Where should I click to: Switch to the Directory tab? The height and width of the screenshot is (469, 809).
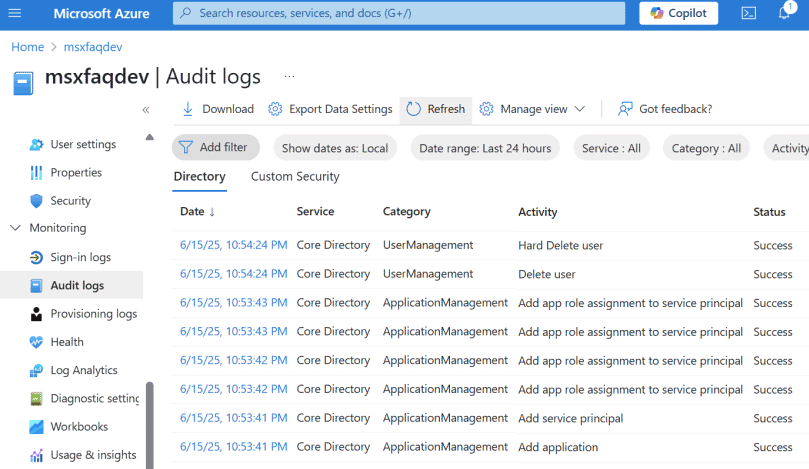(200, 177)
